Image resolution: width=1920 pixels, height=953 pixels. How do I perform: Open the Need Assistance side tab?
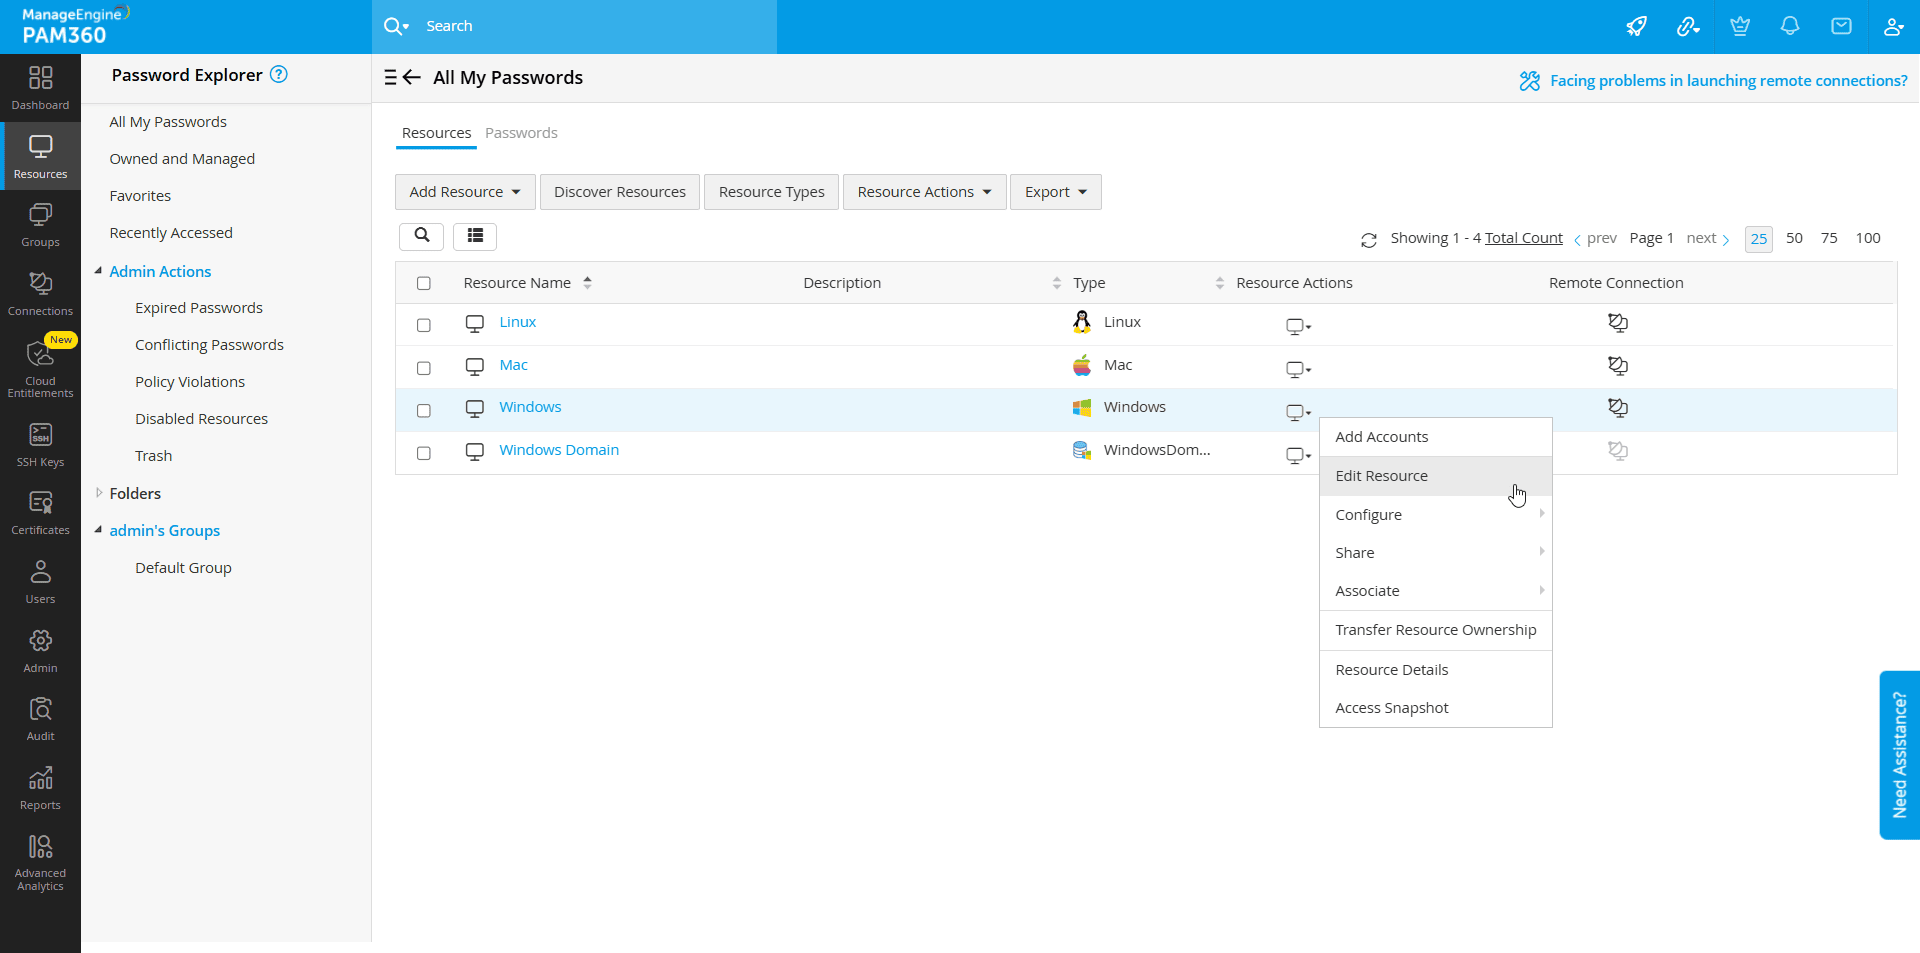pos(1899,755)
